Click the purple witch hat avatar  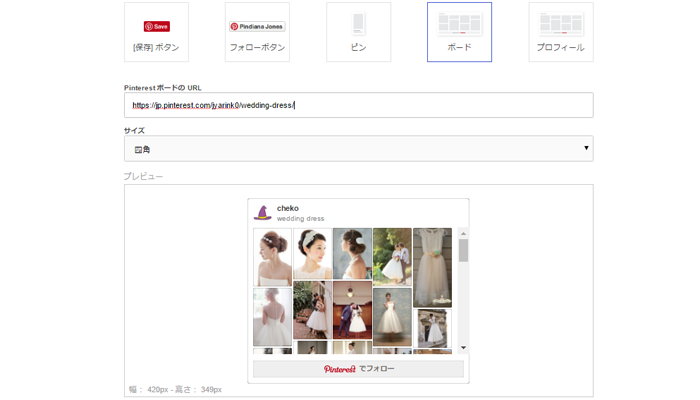coord(262,213)
